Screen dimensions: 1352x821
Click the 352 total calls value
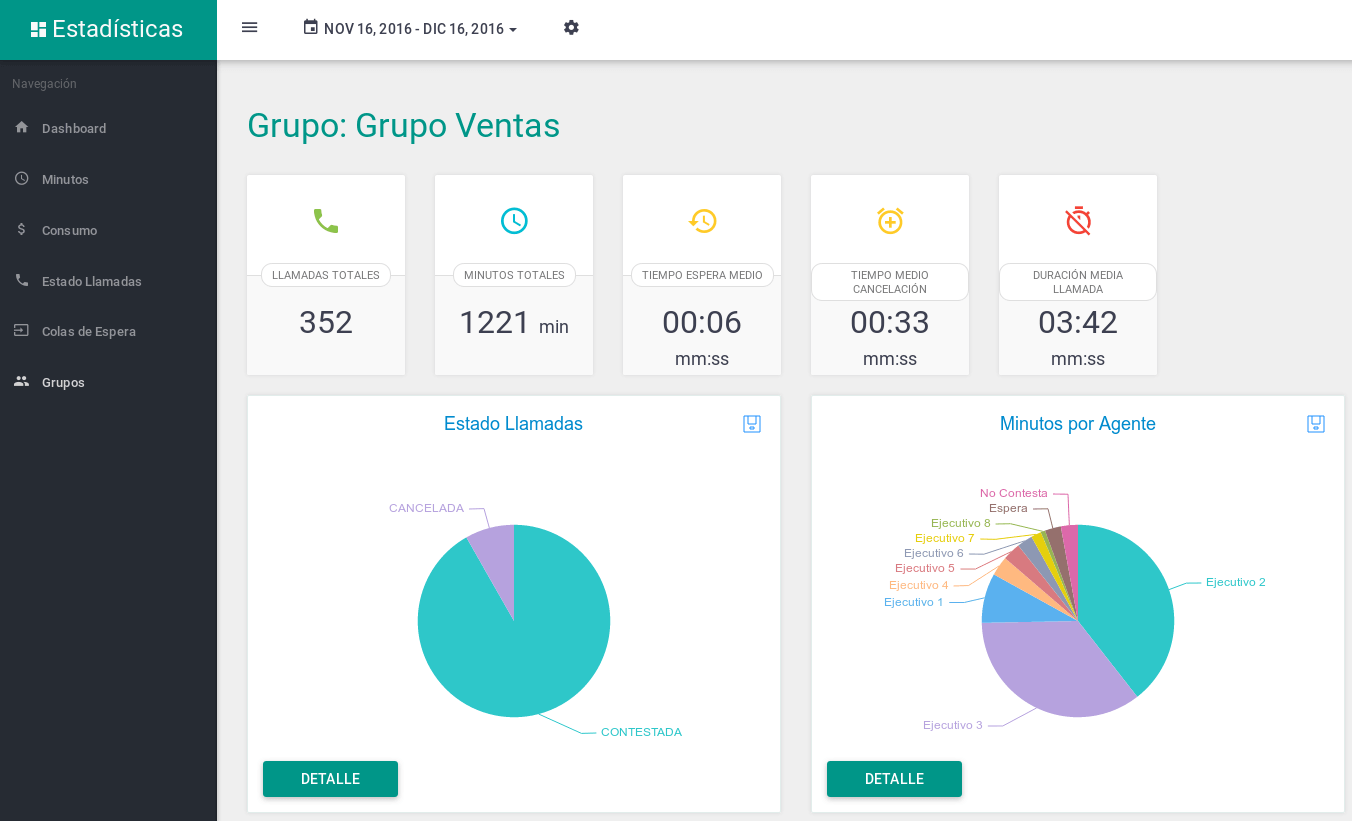[326, 323]
